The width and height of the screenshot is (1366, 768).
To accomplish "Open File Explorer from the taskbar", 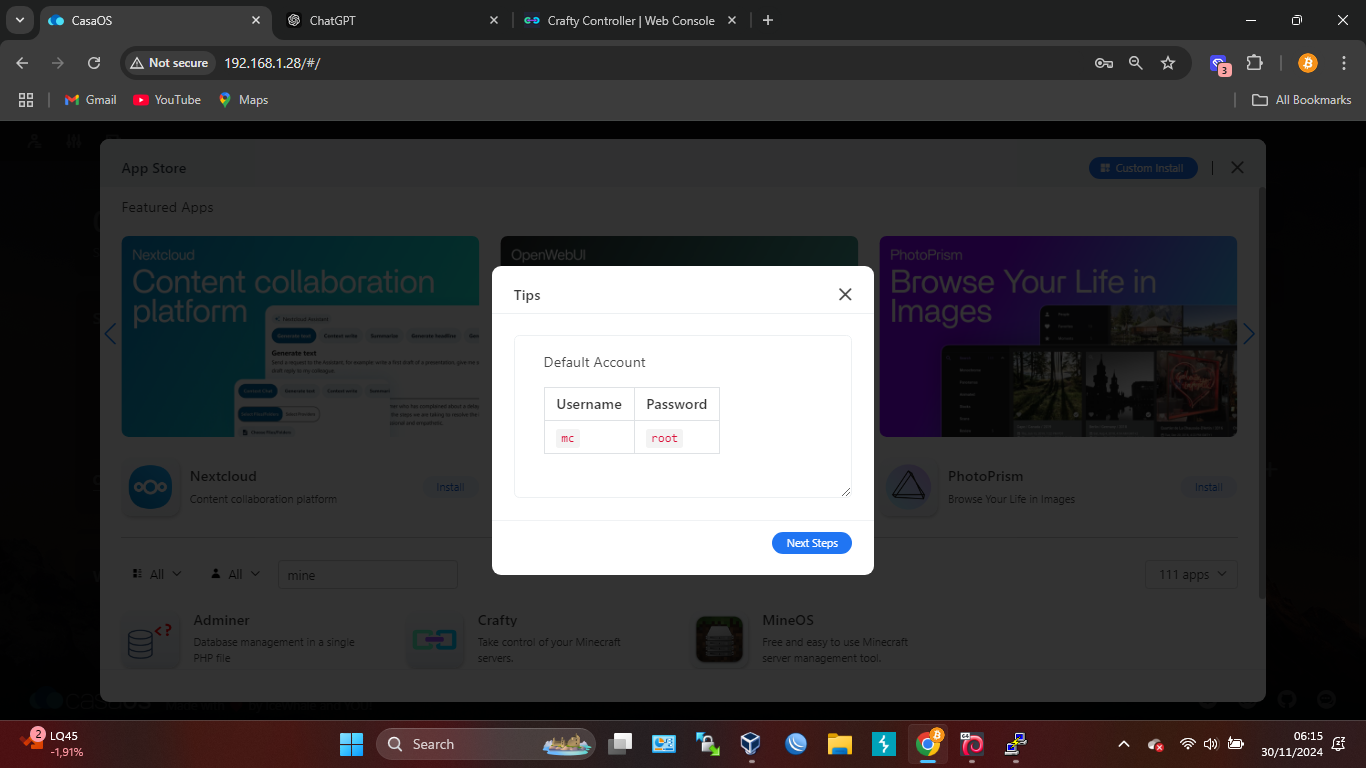I will click(x=839, y=744).
